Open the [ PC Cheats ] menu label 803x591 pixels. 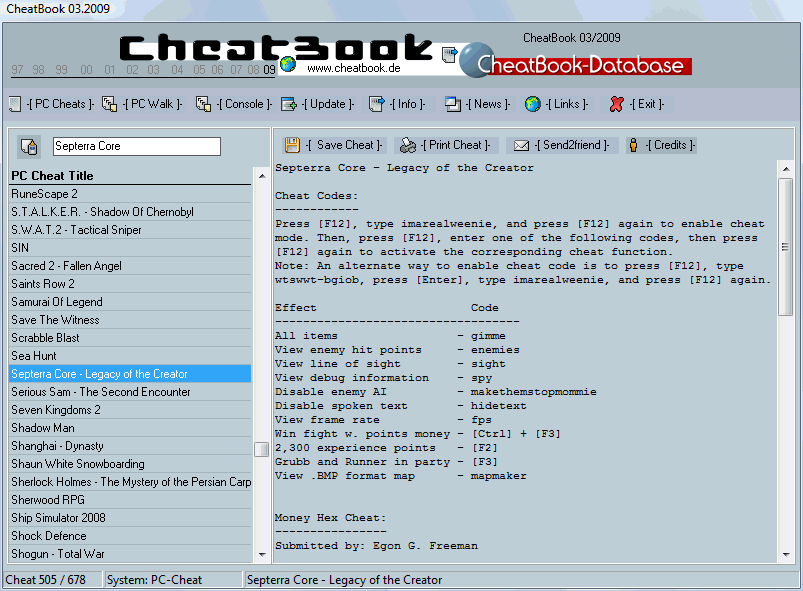coord(60,104)
